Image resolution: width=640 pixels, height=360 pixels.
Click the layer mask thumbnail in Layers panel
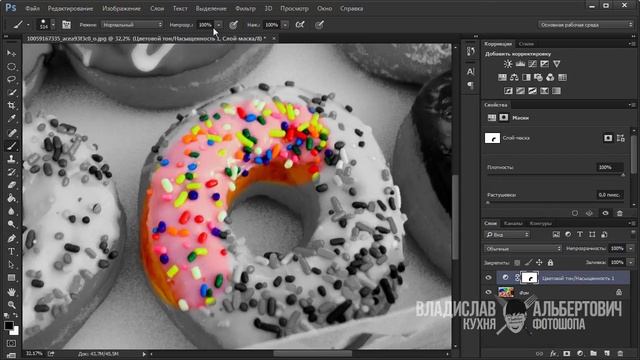[530, 278]
